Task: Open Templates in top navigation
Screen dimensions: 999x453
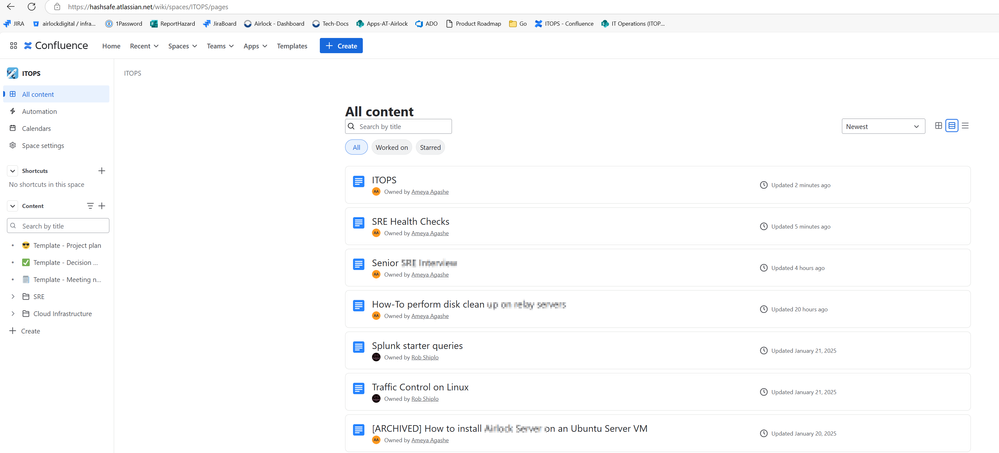Action: tap(292, 46)
